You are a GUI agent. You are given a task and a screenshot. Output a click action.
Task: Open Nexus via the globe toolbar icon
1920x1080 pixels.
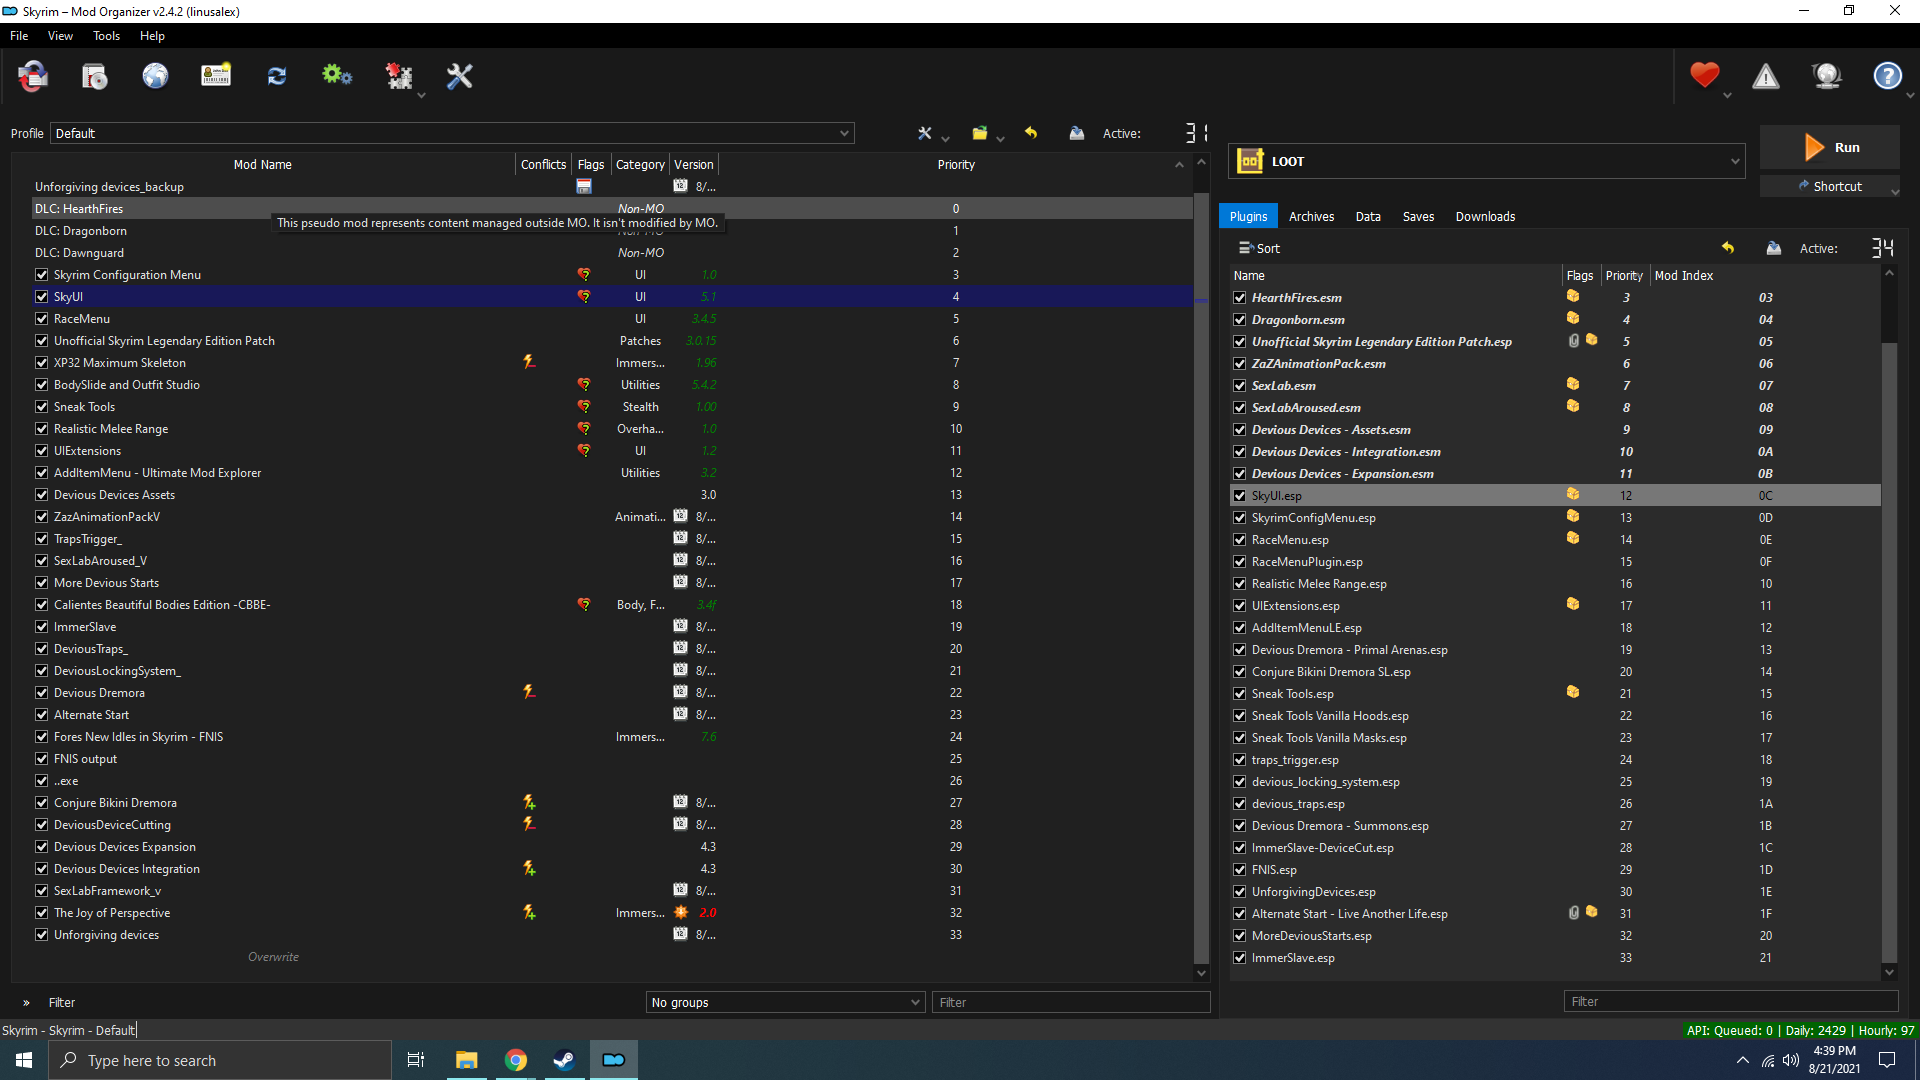tap(155, 76)
